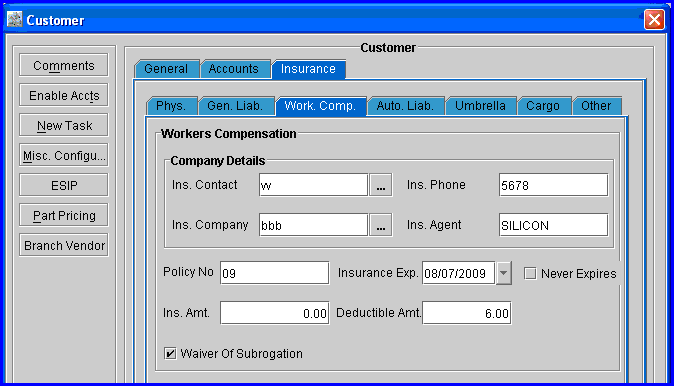Browse Ins. Company with ellipsis button
The width and height of the screenshot is (674, 386).
[x=381, y=225]
